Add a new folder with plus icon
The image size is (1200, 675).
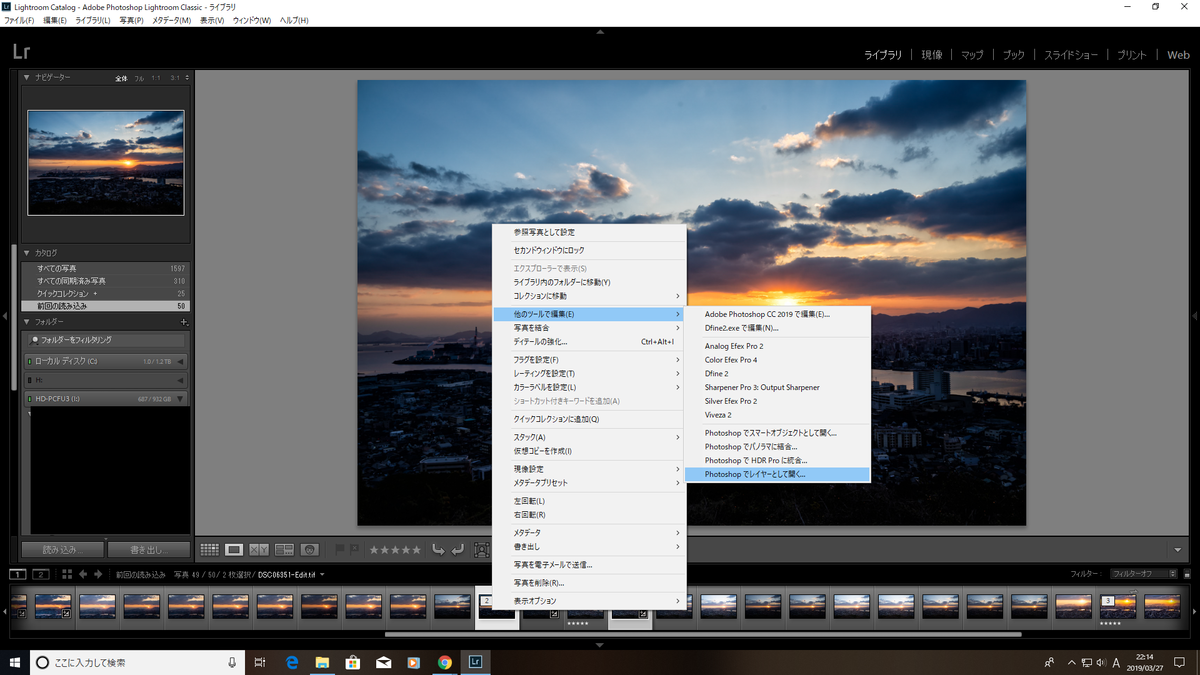click(x=184, y=322)
